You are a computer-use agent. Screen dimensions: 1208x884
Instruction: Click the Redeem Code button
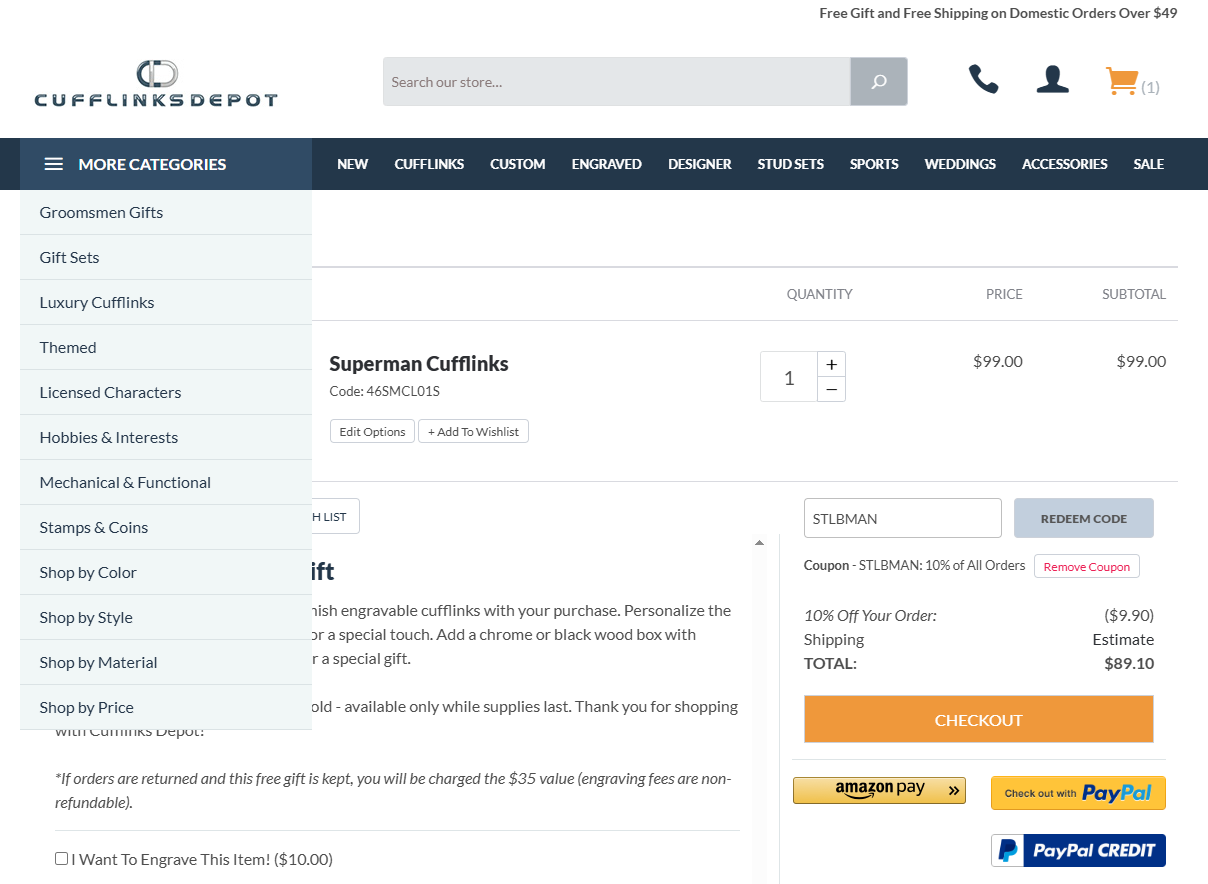tap(1084, 518)
